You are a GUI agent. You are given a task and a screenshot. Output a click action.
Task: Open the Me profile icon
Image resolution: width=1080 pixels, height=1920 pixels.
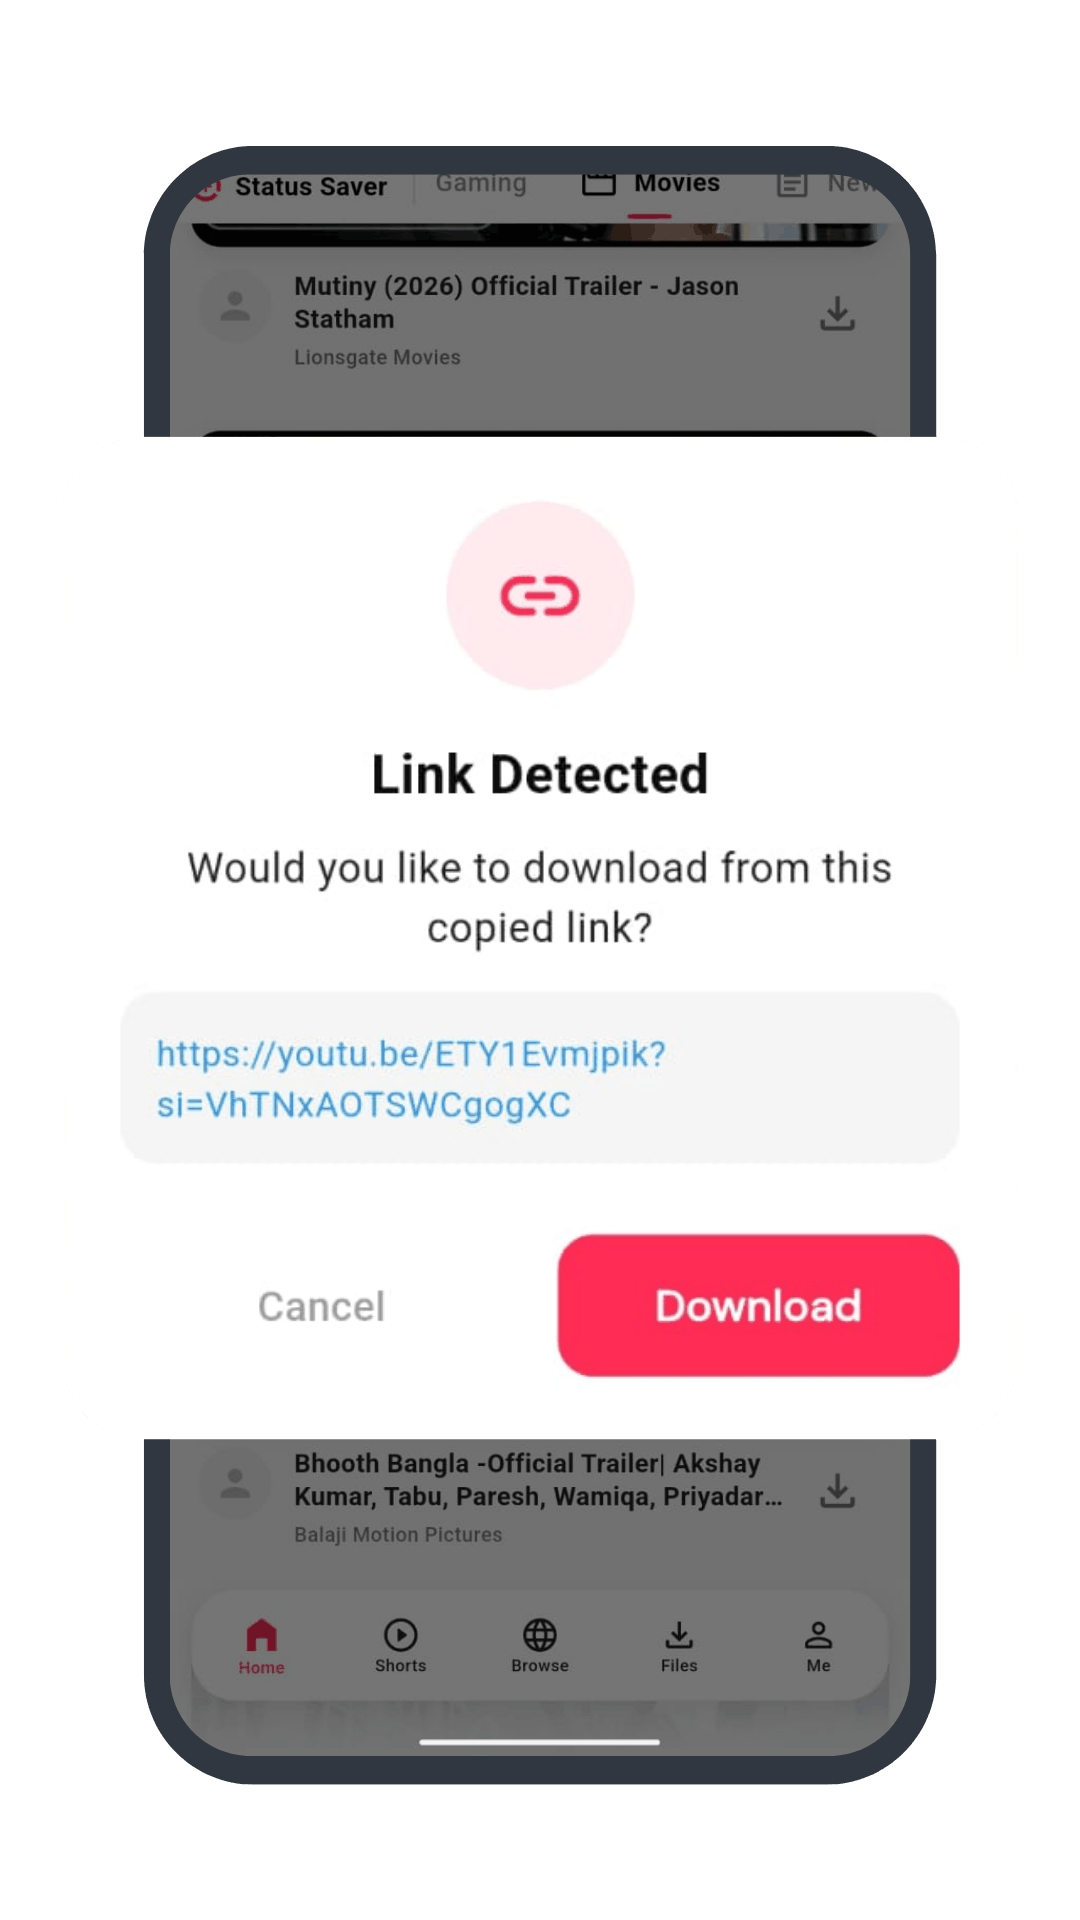click(818, 1635)
